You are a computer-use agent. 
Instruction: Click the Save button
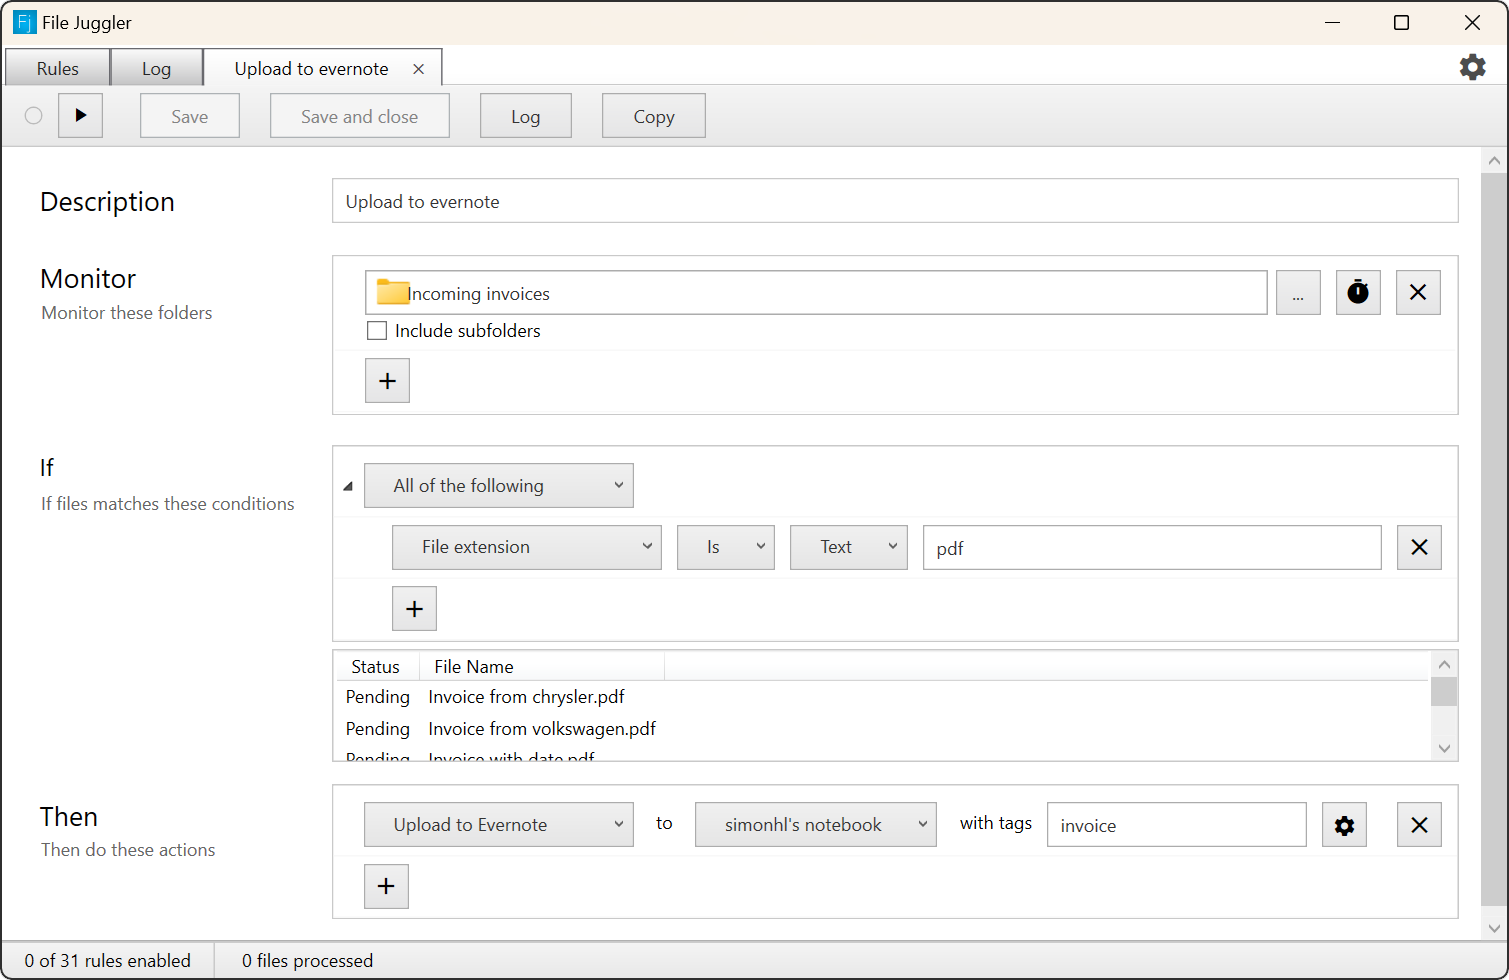pos(190,116)
